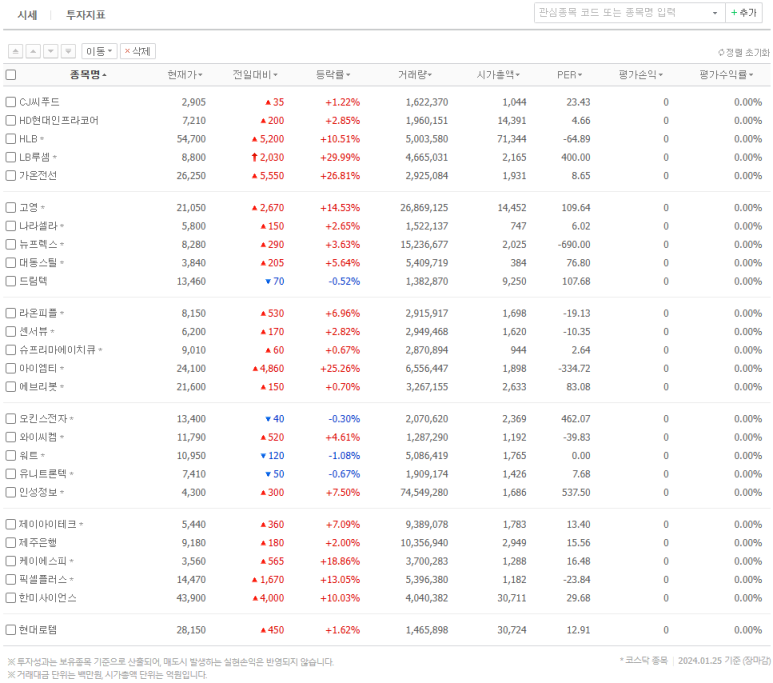Open the 슈프리마에이치큐 stock link

[58, 350]
